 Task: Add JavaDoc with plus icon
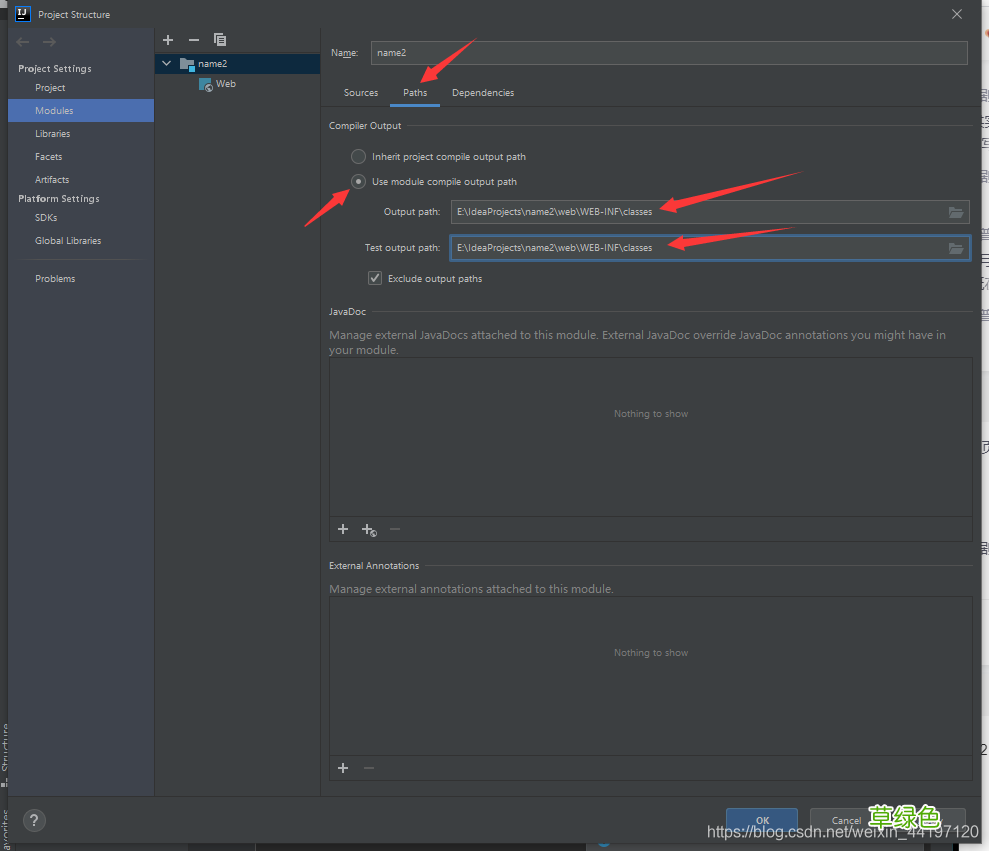tap(343, 529)
